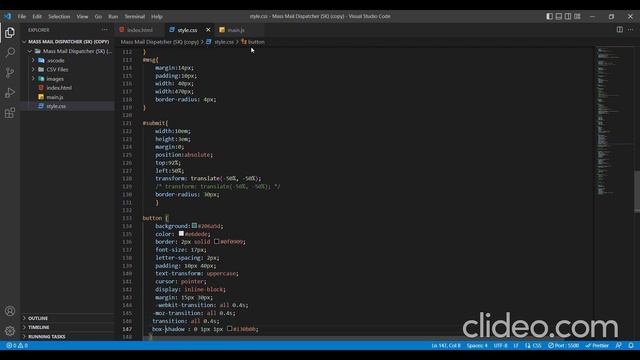Open the Accounts menu icon
Viewport: 640px width, 360px height.
pos(10,311)
